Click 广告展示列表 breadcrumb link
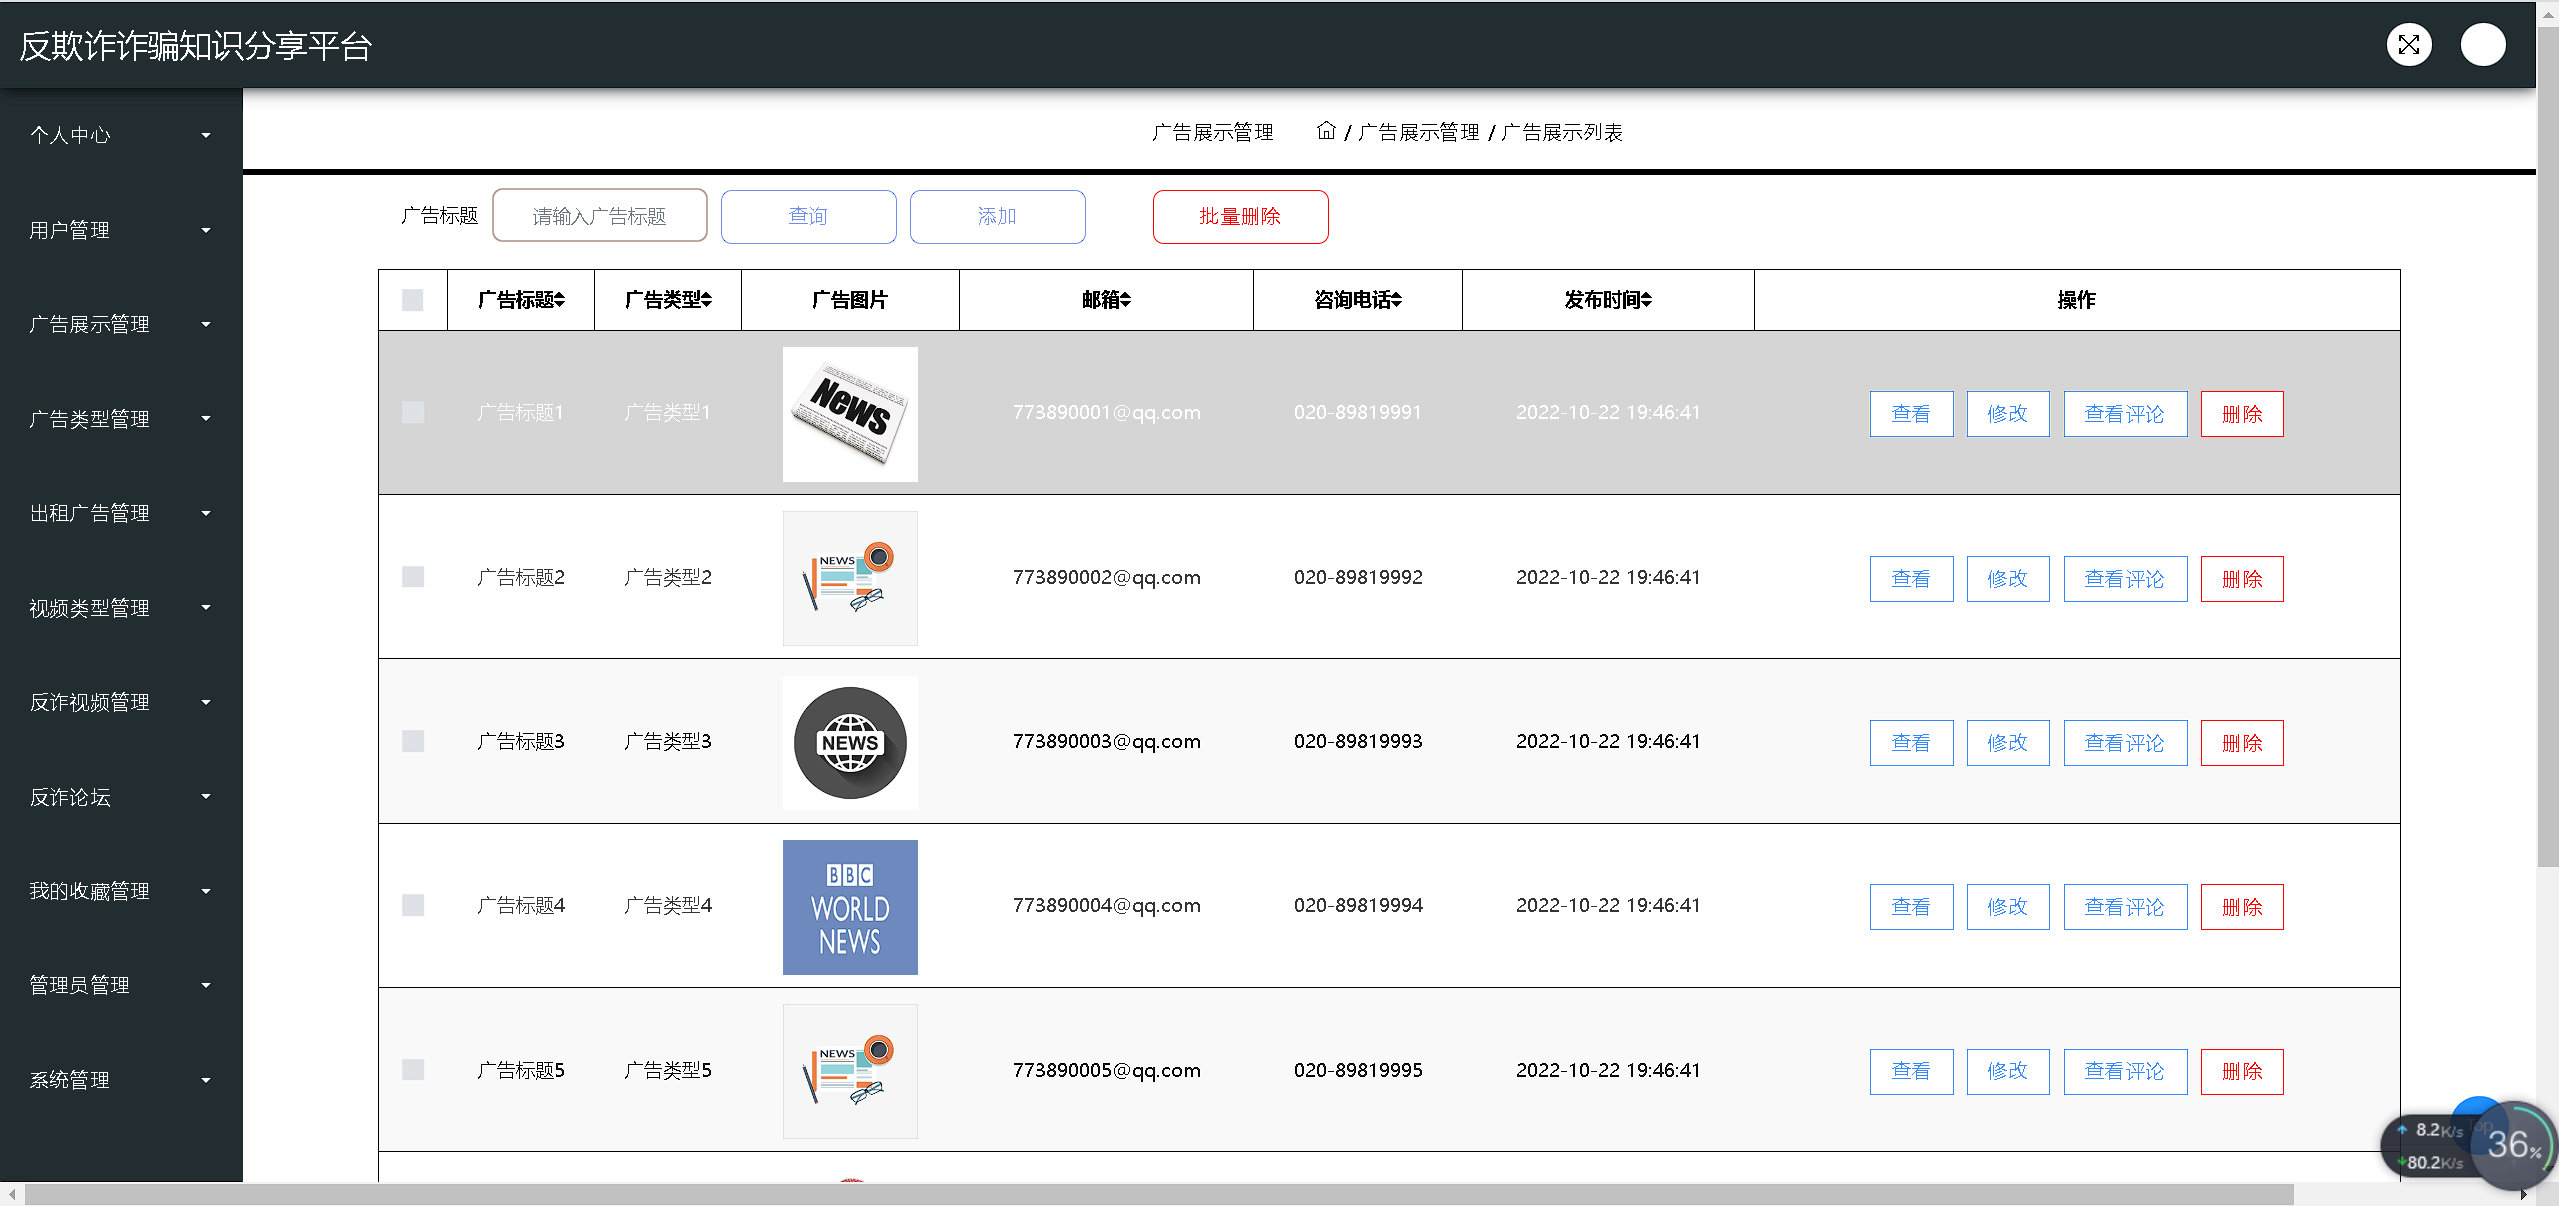 1562,132
